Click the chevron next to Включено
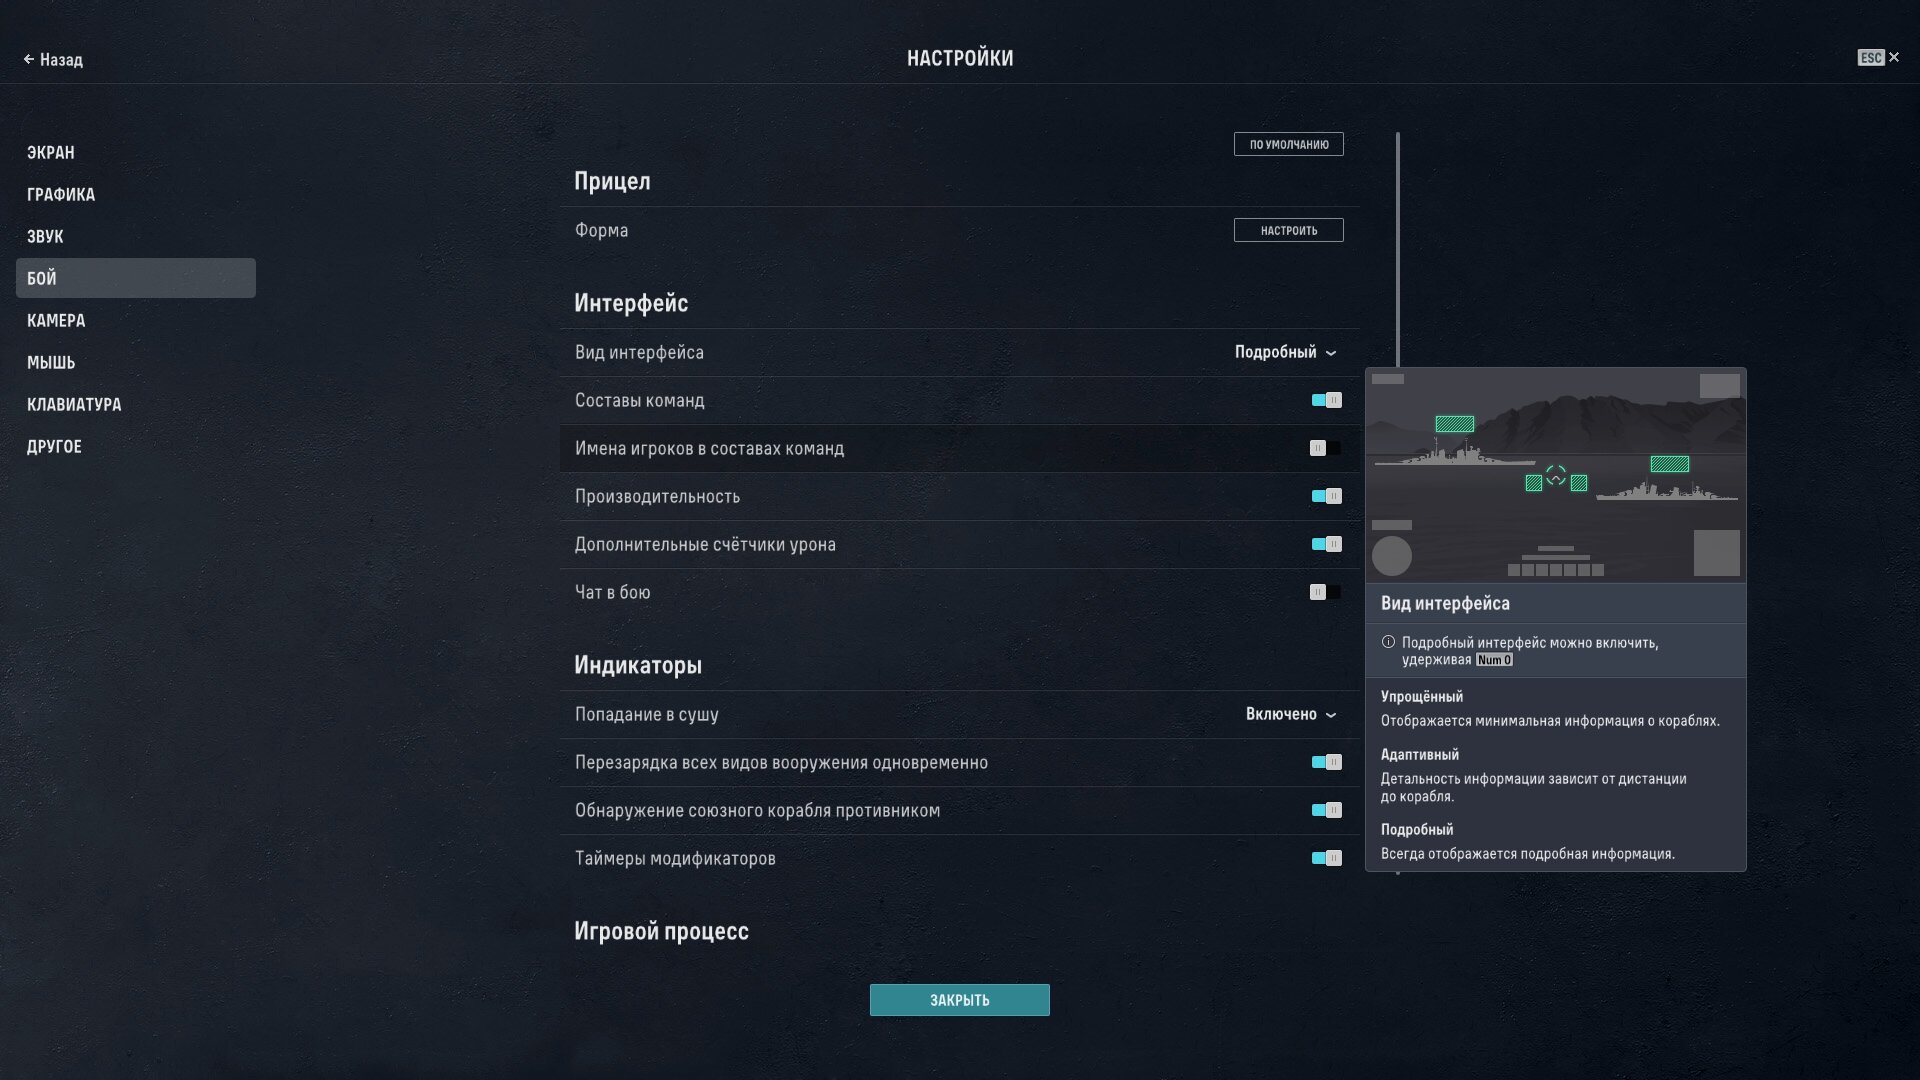The width and height of the screenshot is (1920, 1080). tap(1331, 715)
